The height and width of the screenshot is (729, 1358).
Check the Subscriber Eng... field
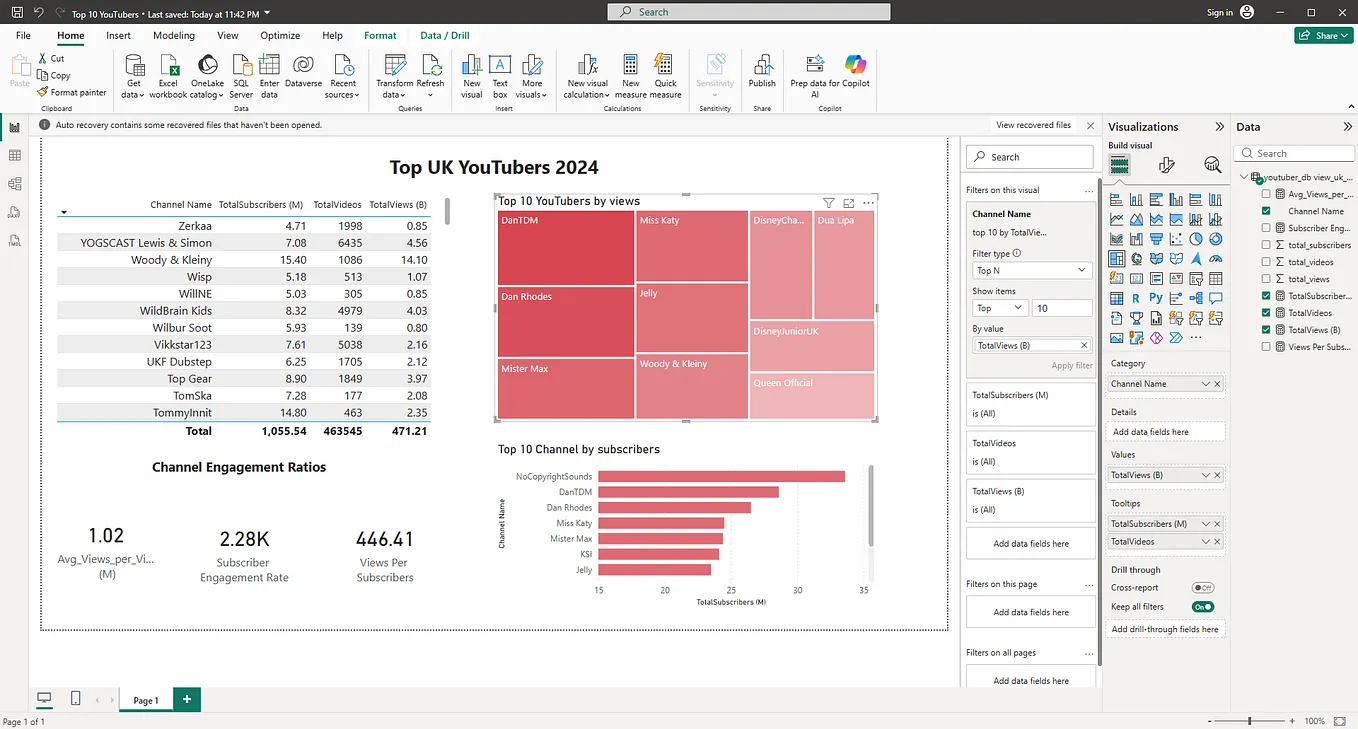pos(1267,228)
